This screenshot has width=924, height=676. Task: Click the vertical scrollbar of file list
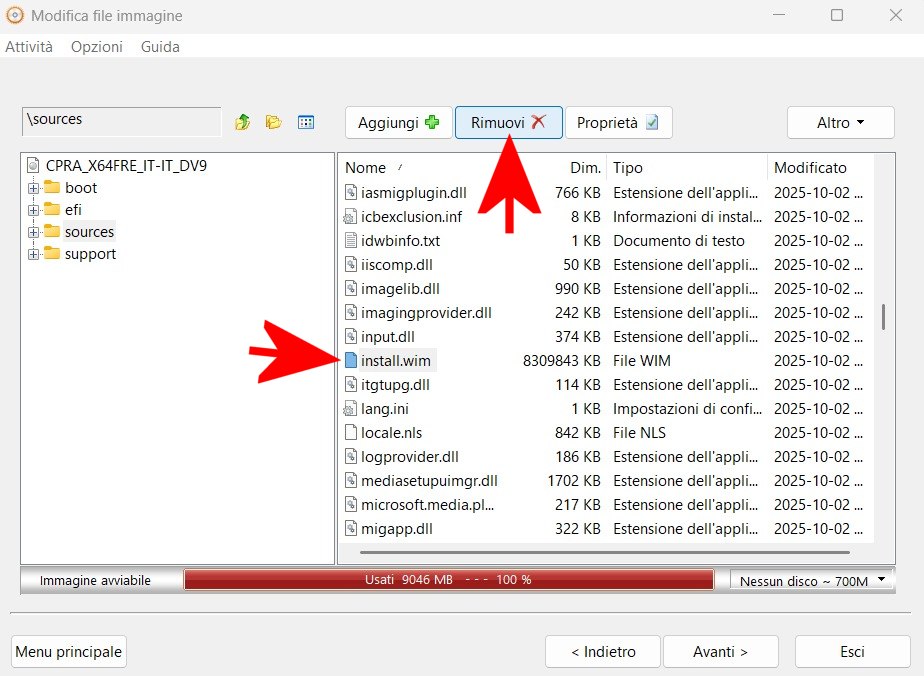pyautogui.click(x=882, y=317)
